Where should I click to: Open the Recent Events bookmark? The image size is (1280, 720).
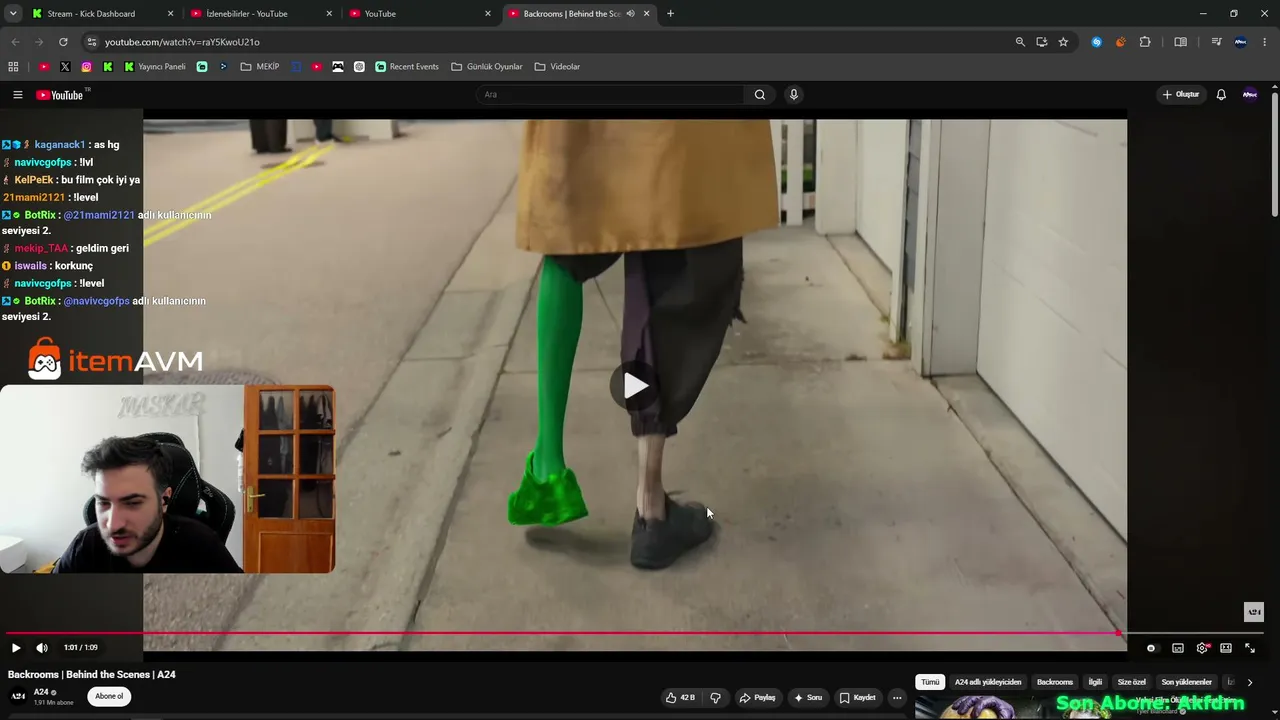407,67
